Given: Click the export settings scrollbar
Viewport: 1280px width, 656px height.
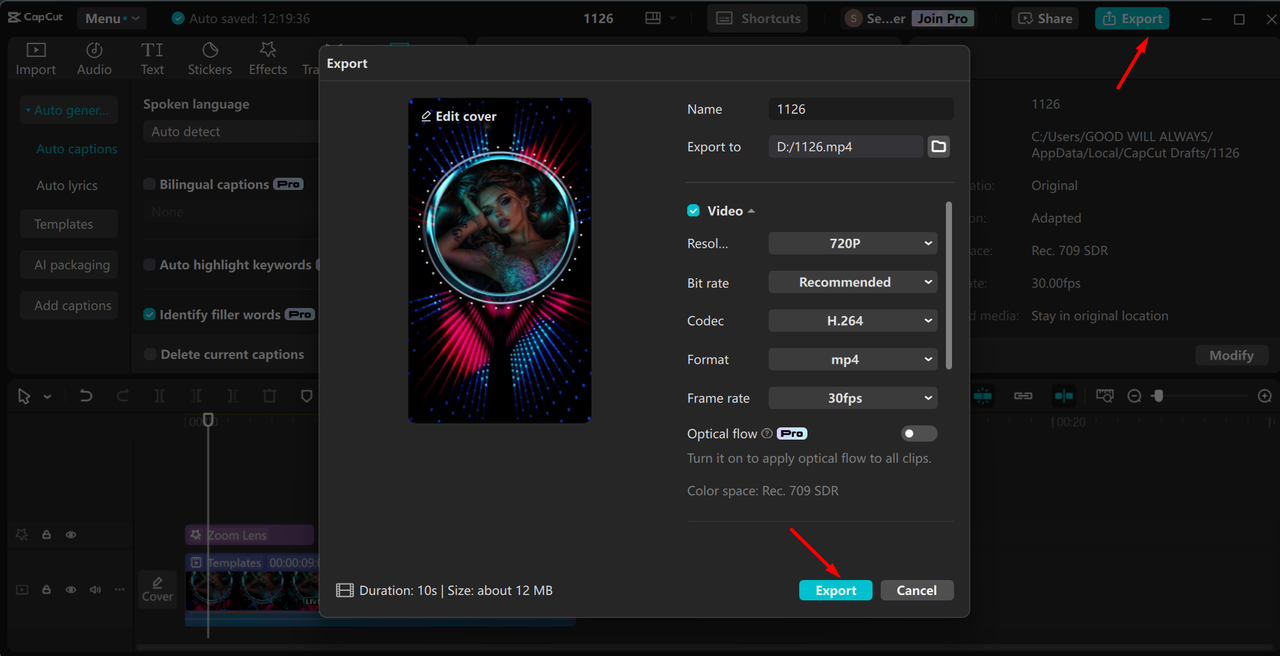Looking at the screenshot, I should click(x=948, y=285).
